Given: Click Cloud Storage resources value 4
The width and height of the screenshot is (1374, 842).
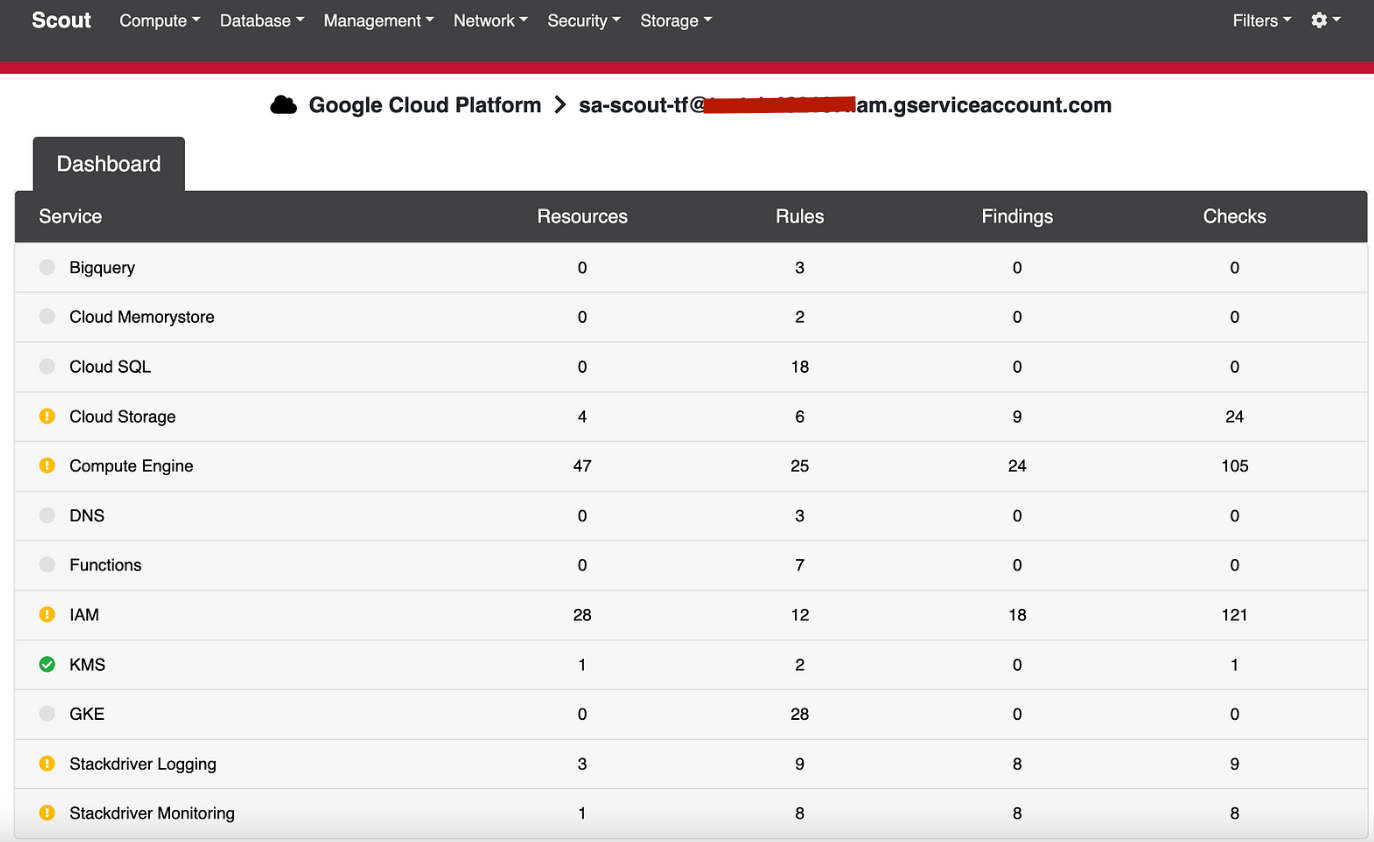Looking at the screenshot, I should [582, 417].
